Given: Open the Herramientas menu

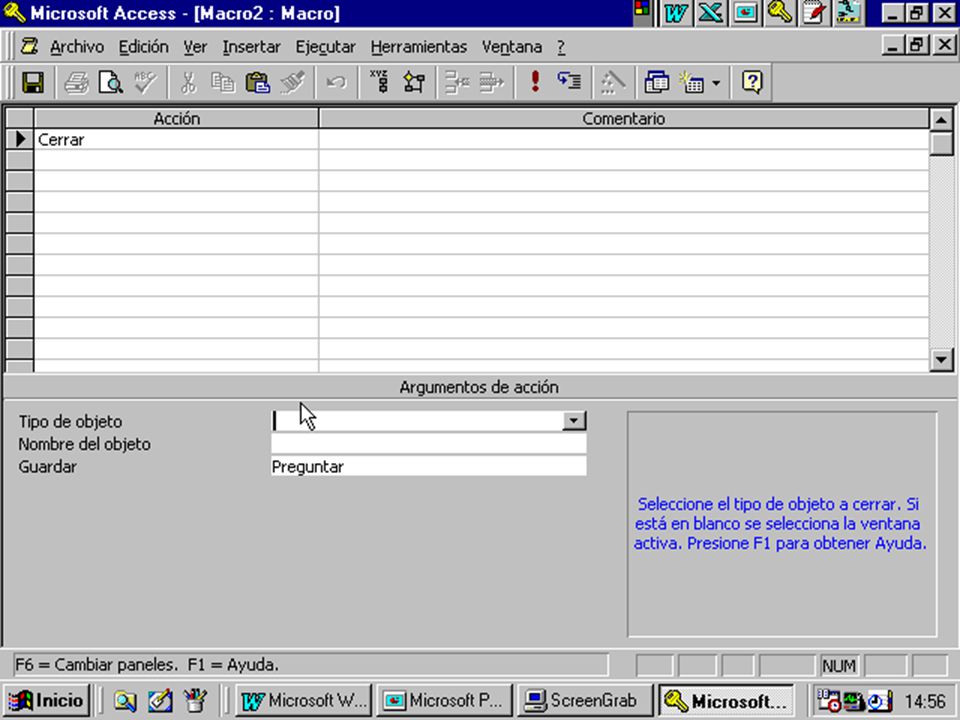Looking at the screenshot, I should (x=419, y=47).
